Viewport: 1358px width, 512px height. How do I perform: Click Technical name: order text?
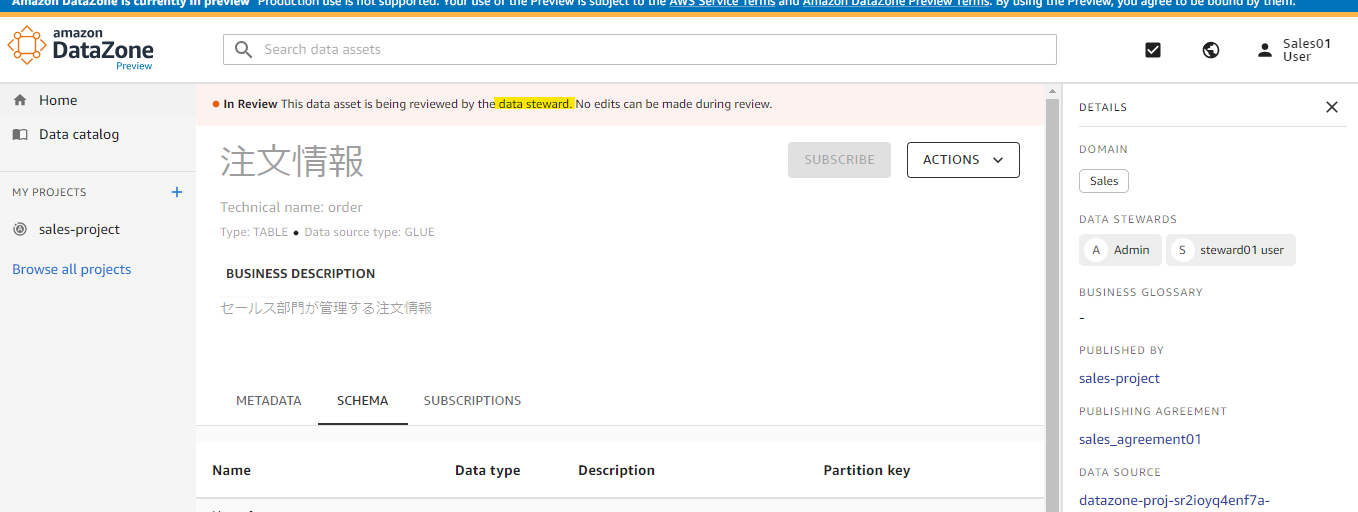[x=291, y=207]
